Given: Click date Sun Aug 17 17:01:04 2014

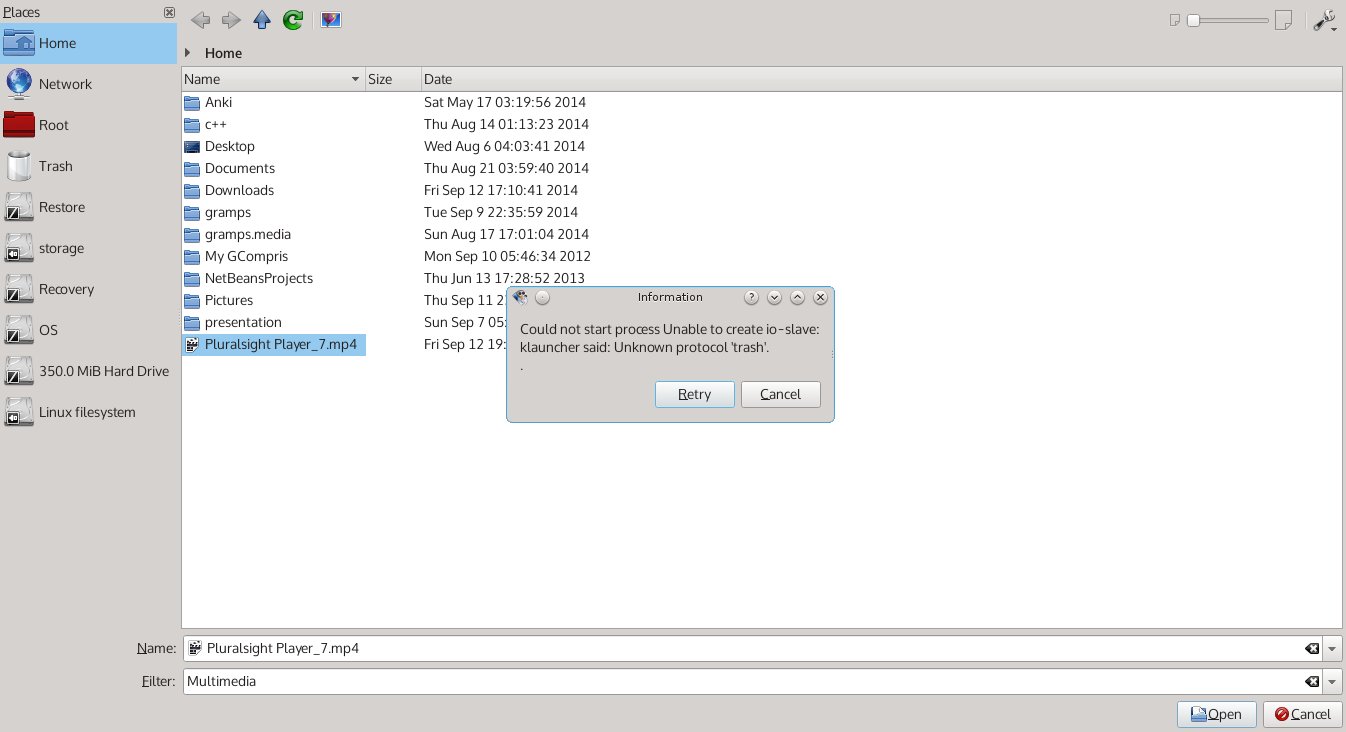Looking at the screenshot, I should pyautogui.click(x=506, y=234).
